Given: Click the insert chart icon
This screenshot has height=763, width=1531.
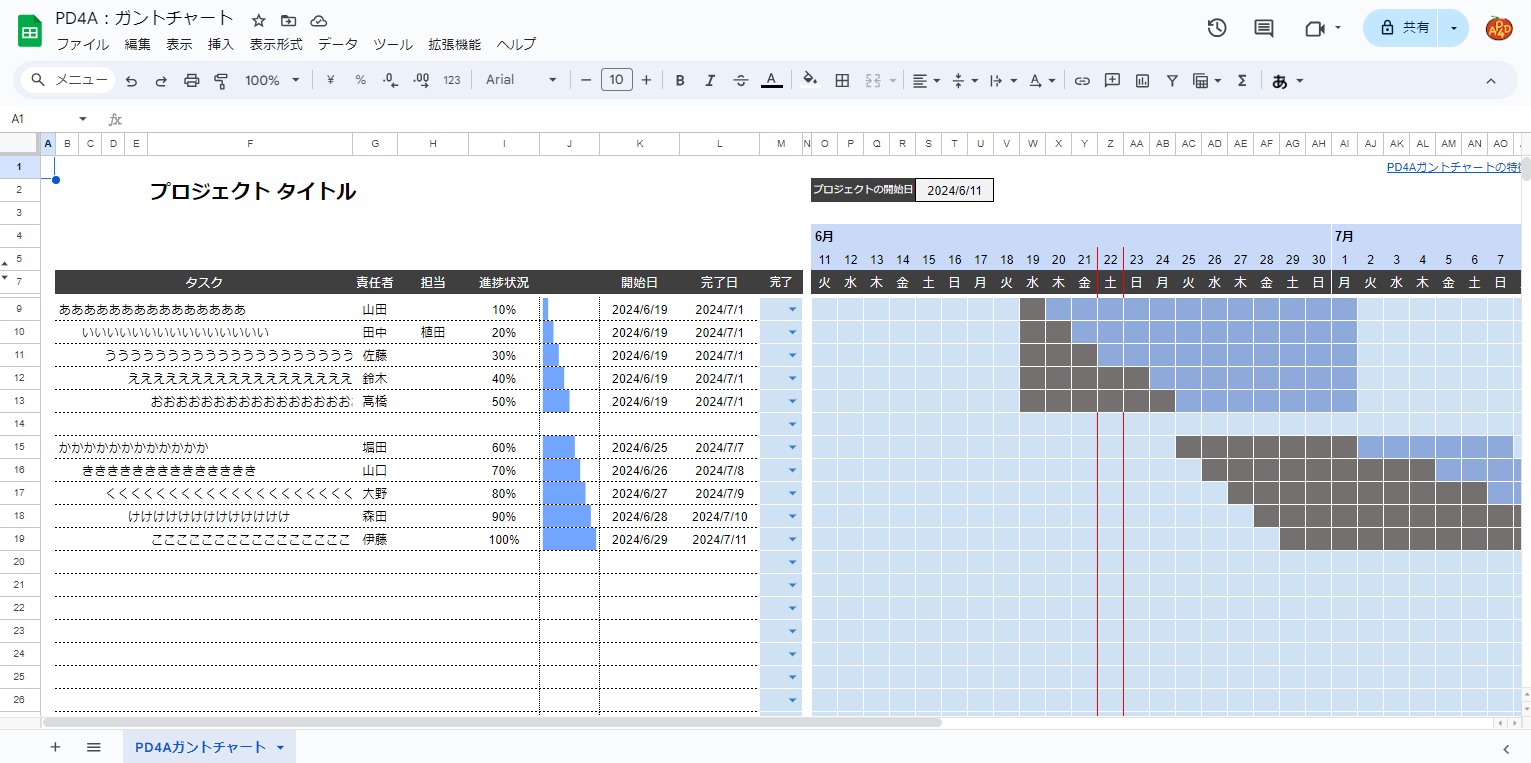Looking at the screenshot, I should click(x=1142, y=81).
